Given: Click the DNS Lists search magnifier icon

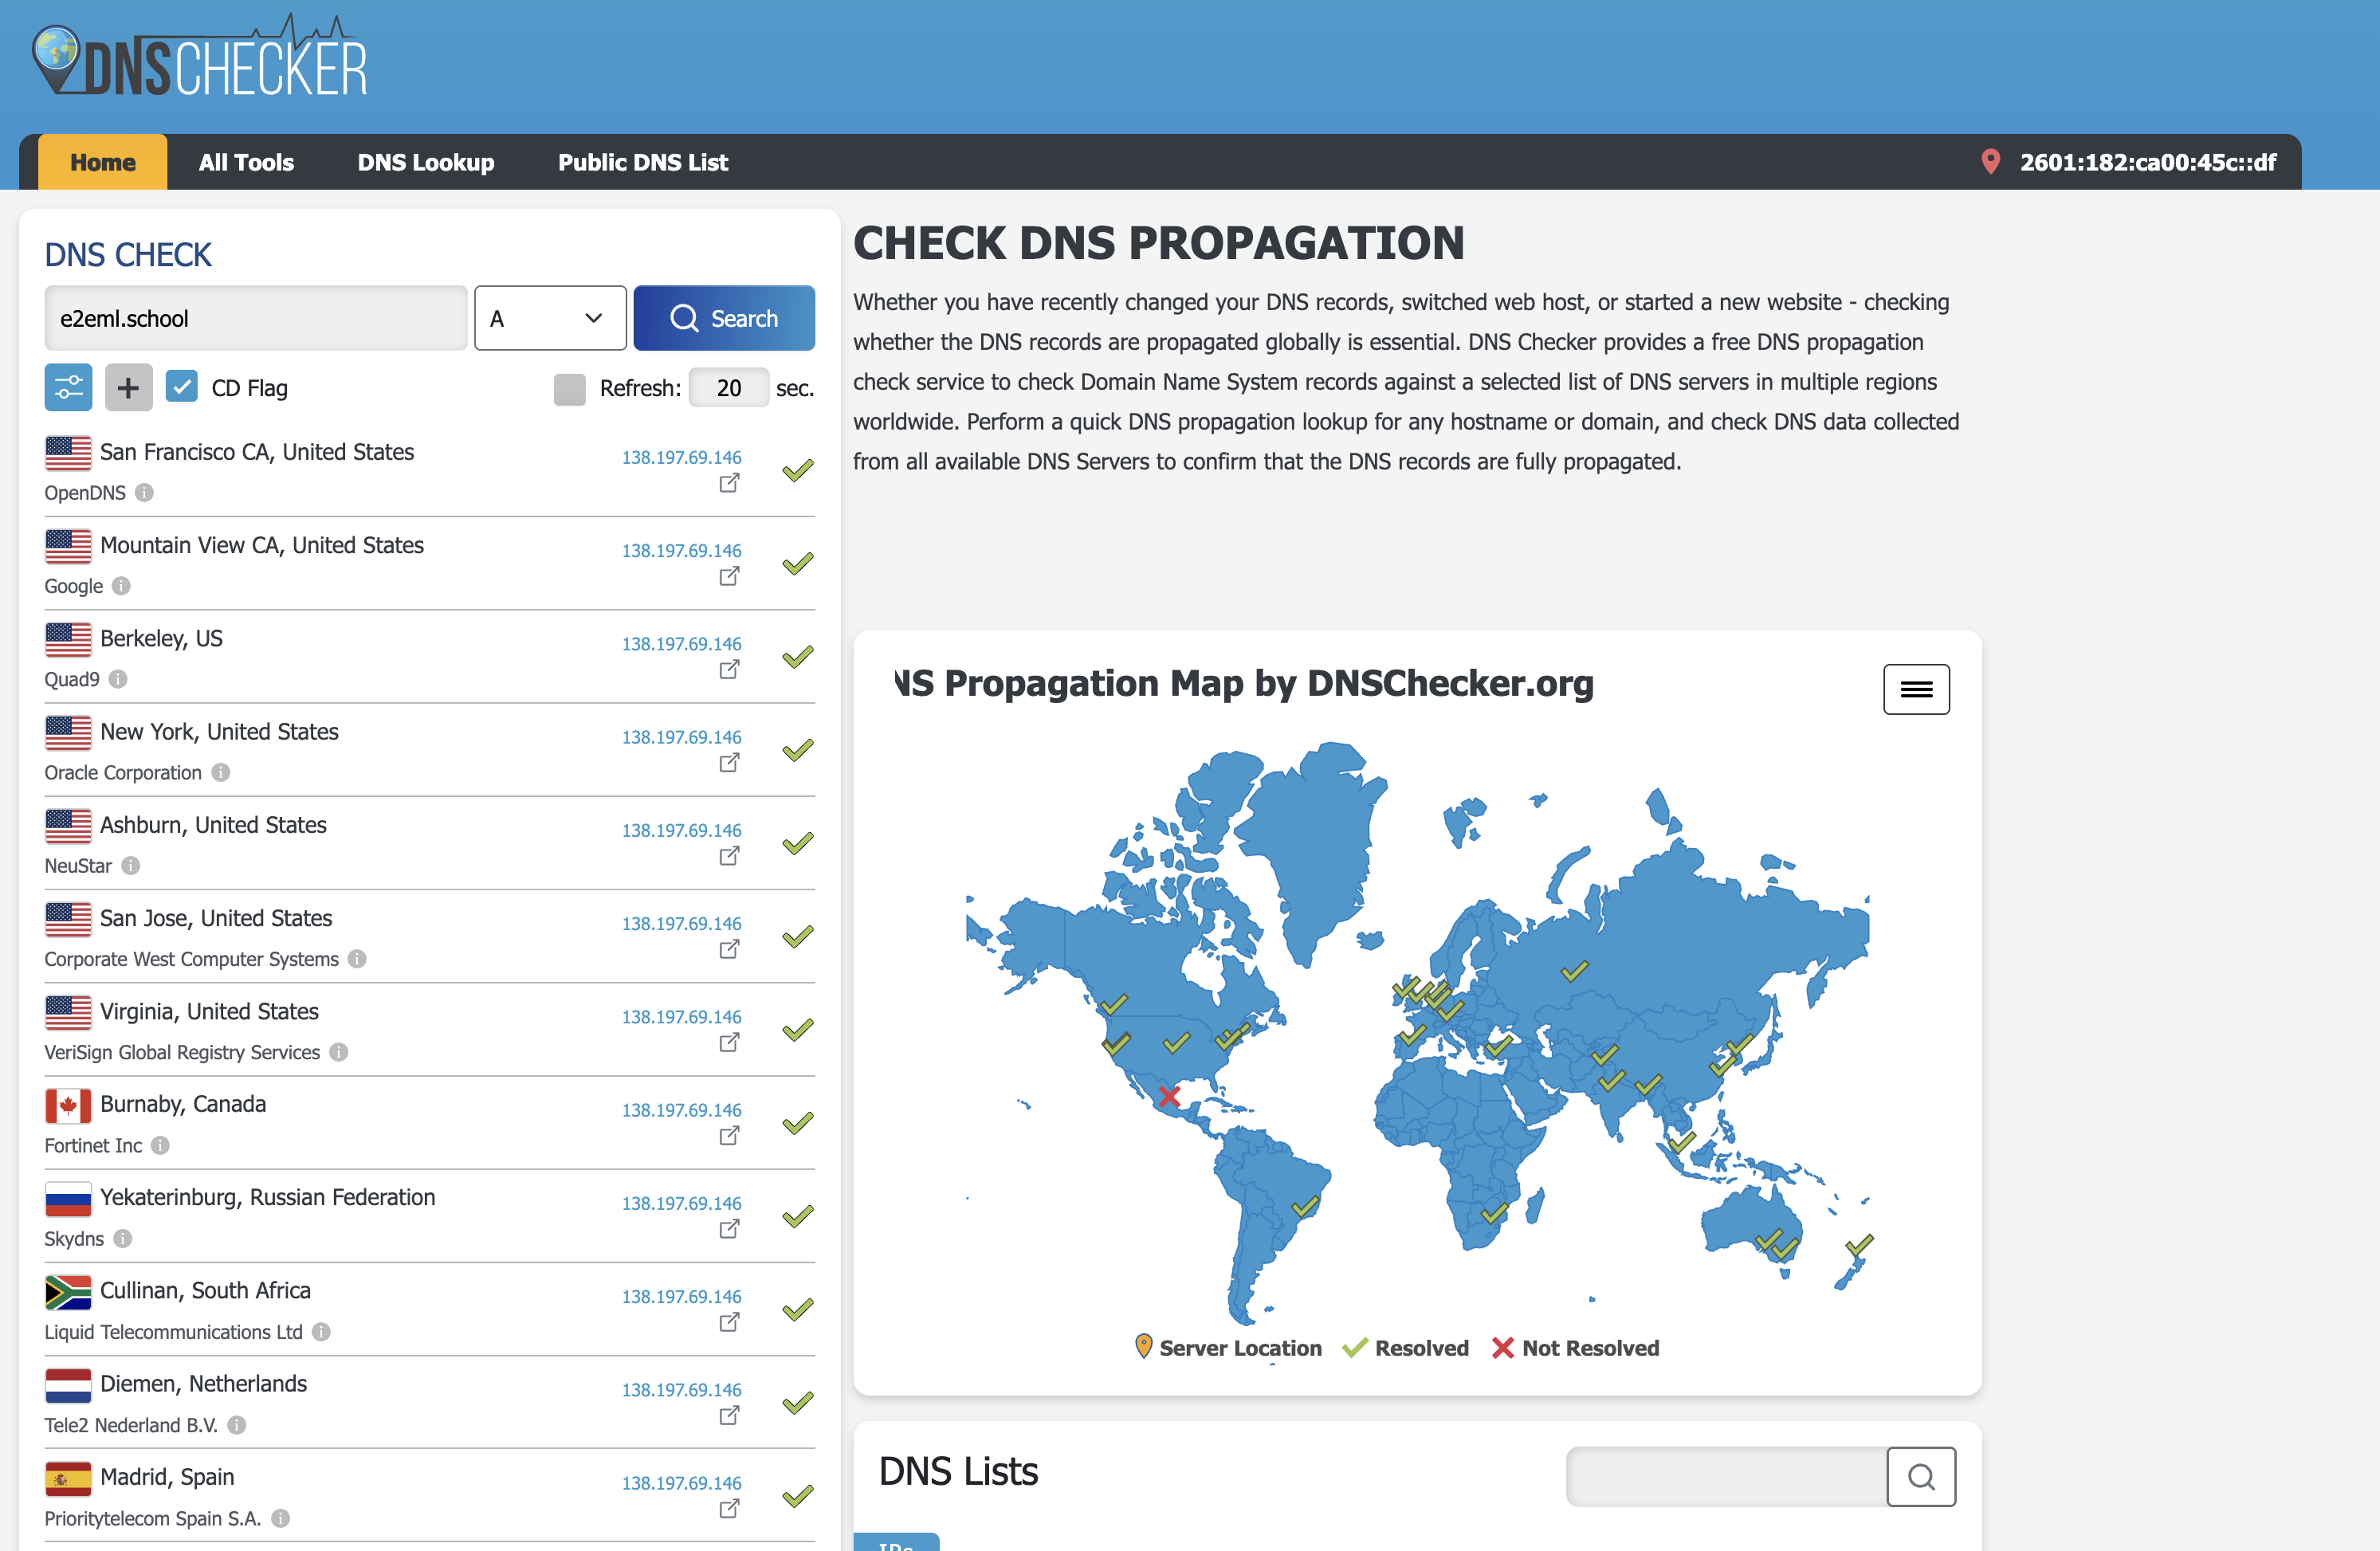Looking at the screenshot, I should 1920,1476.
